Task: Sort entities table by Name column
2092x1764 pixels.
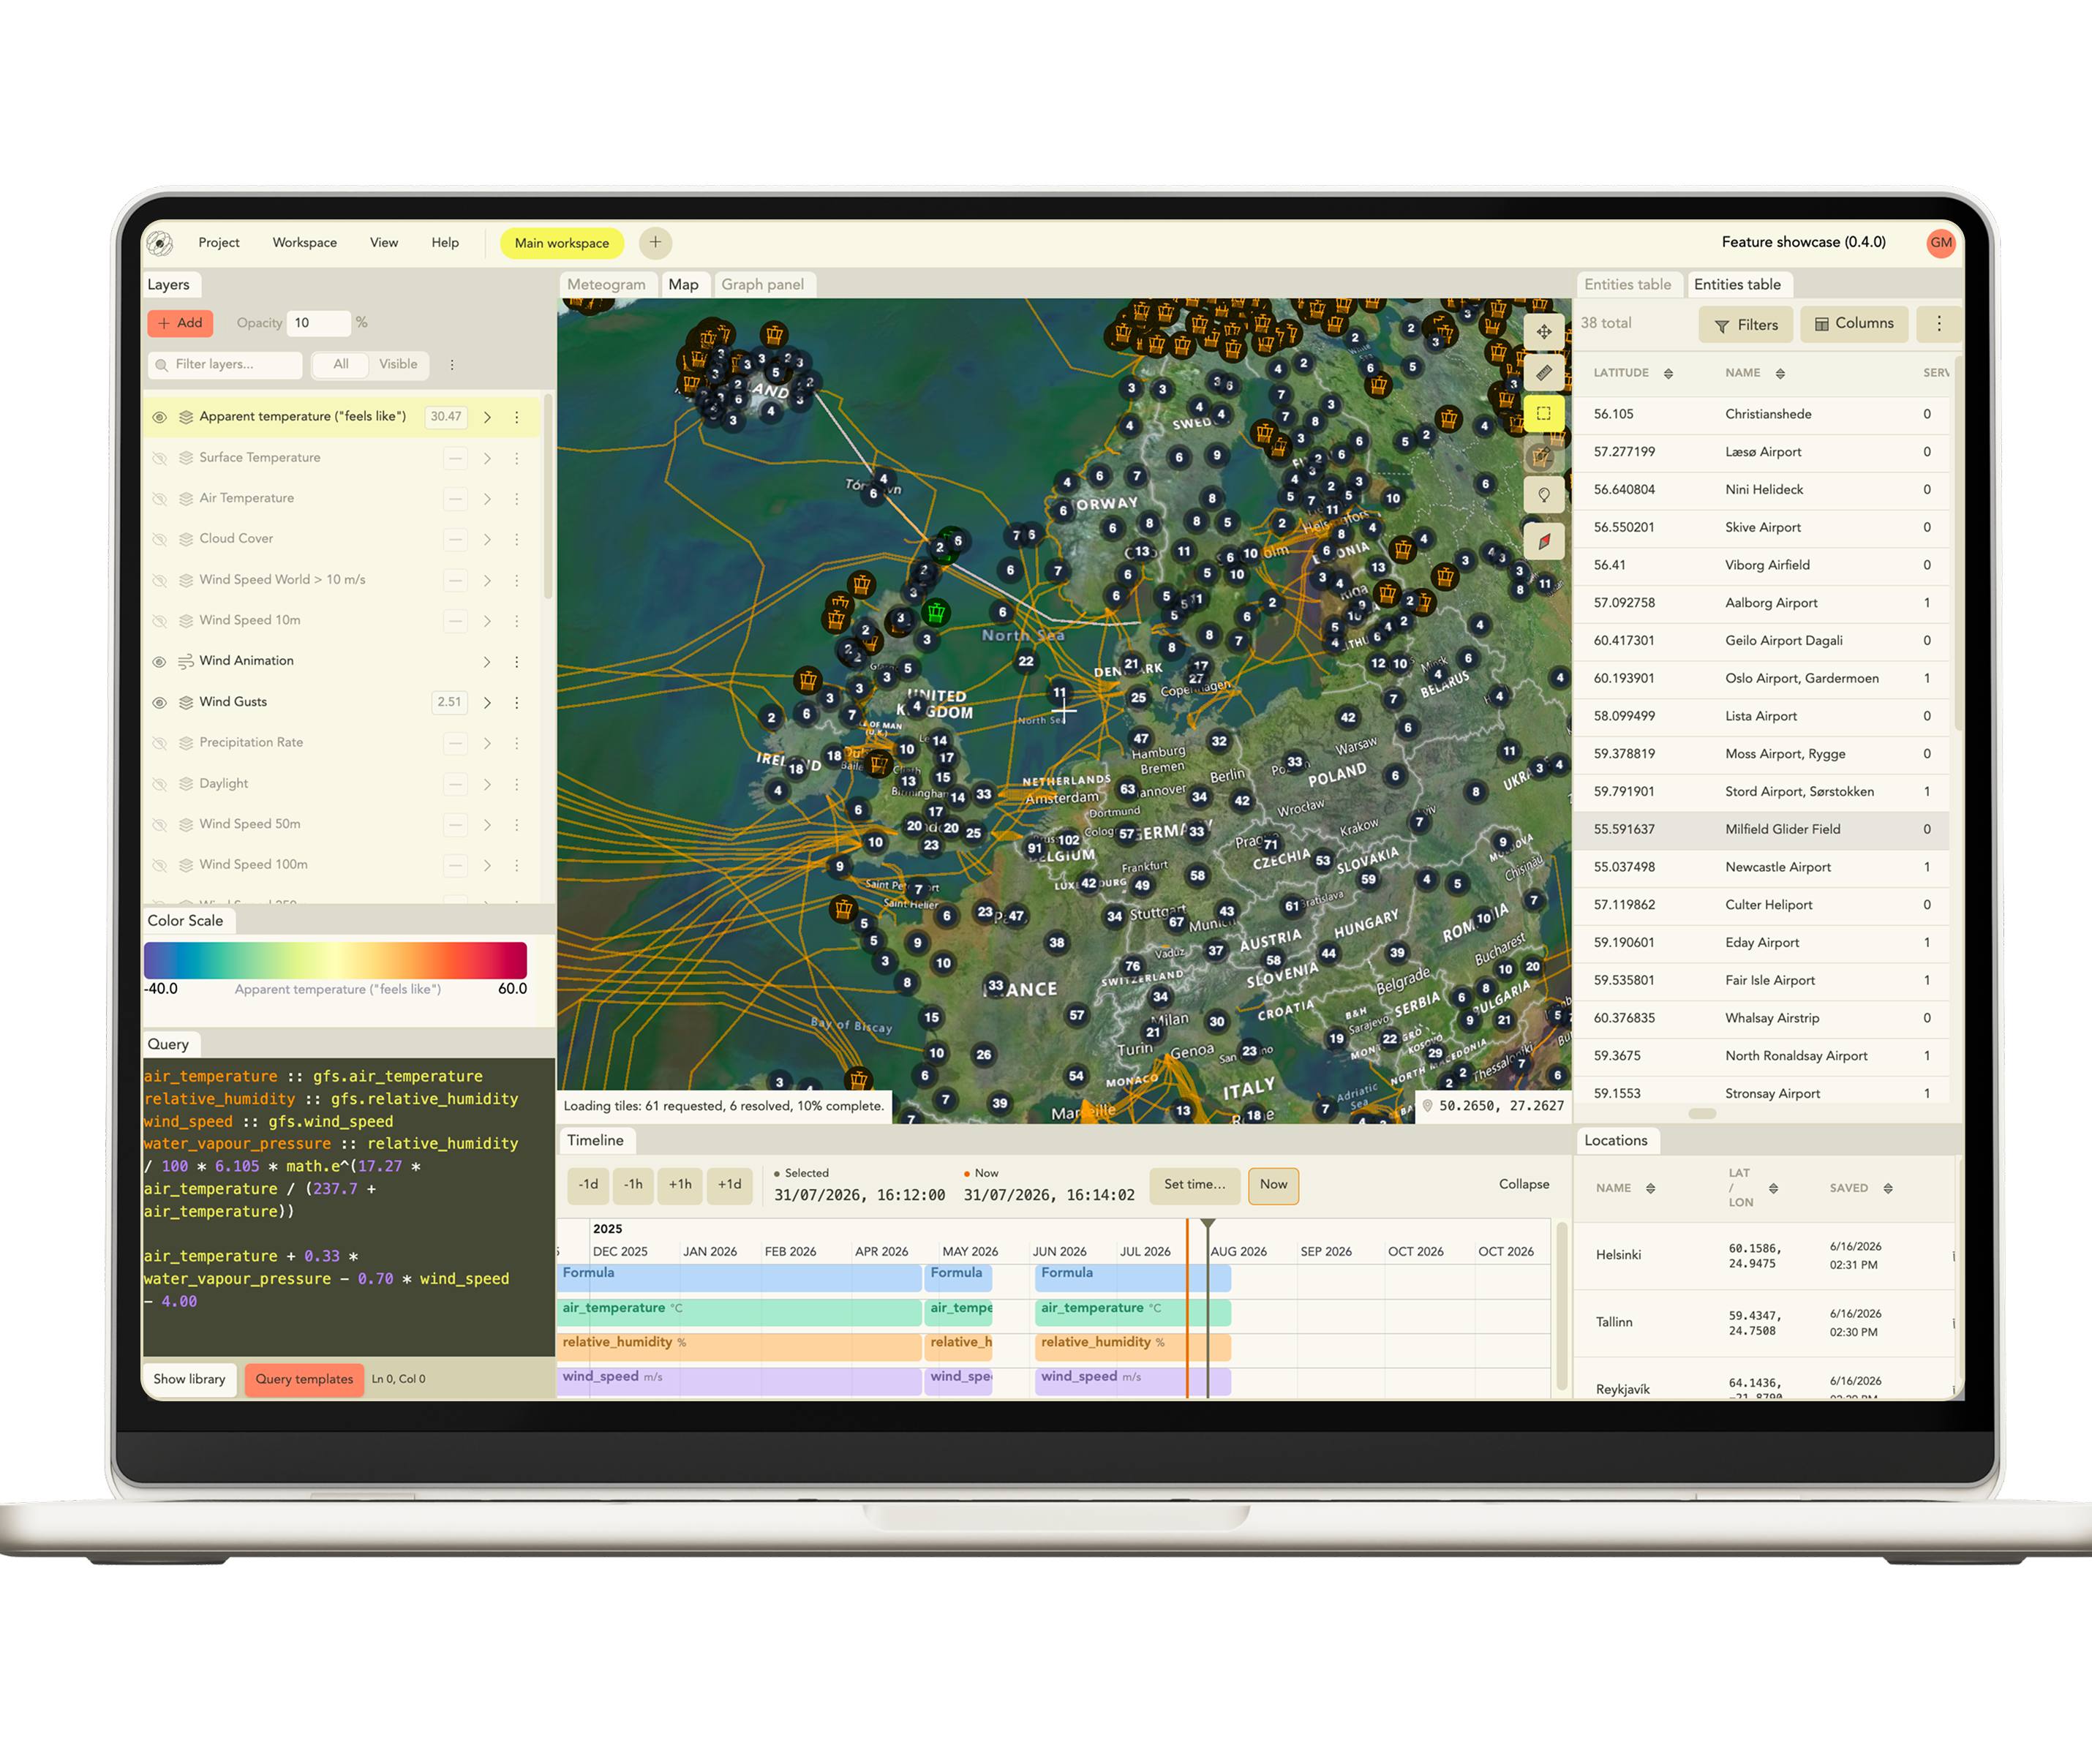Action: coord(1780,374)
